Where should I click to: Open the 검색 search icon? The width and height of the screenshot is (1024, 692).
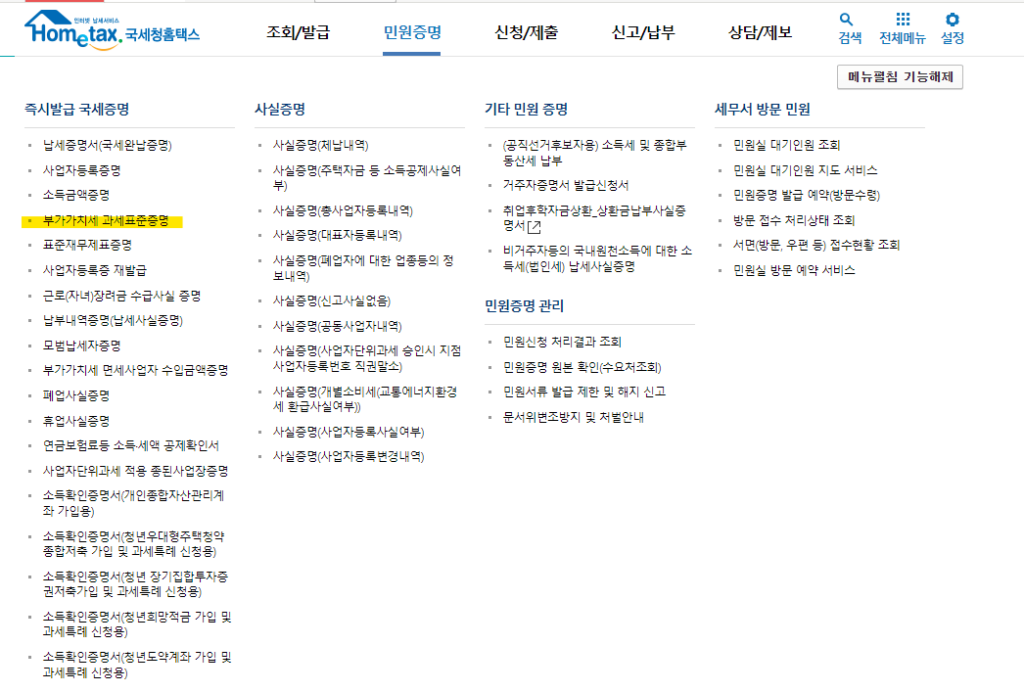tap(846, 20)
